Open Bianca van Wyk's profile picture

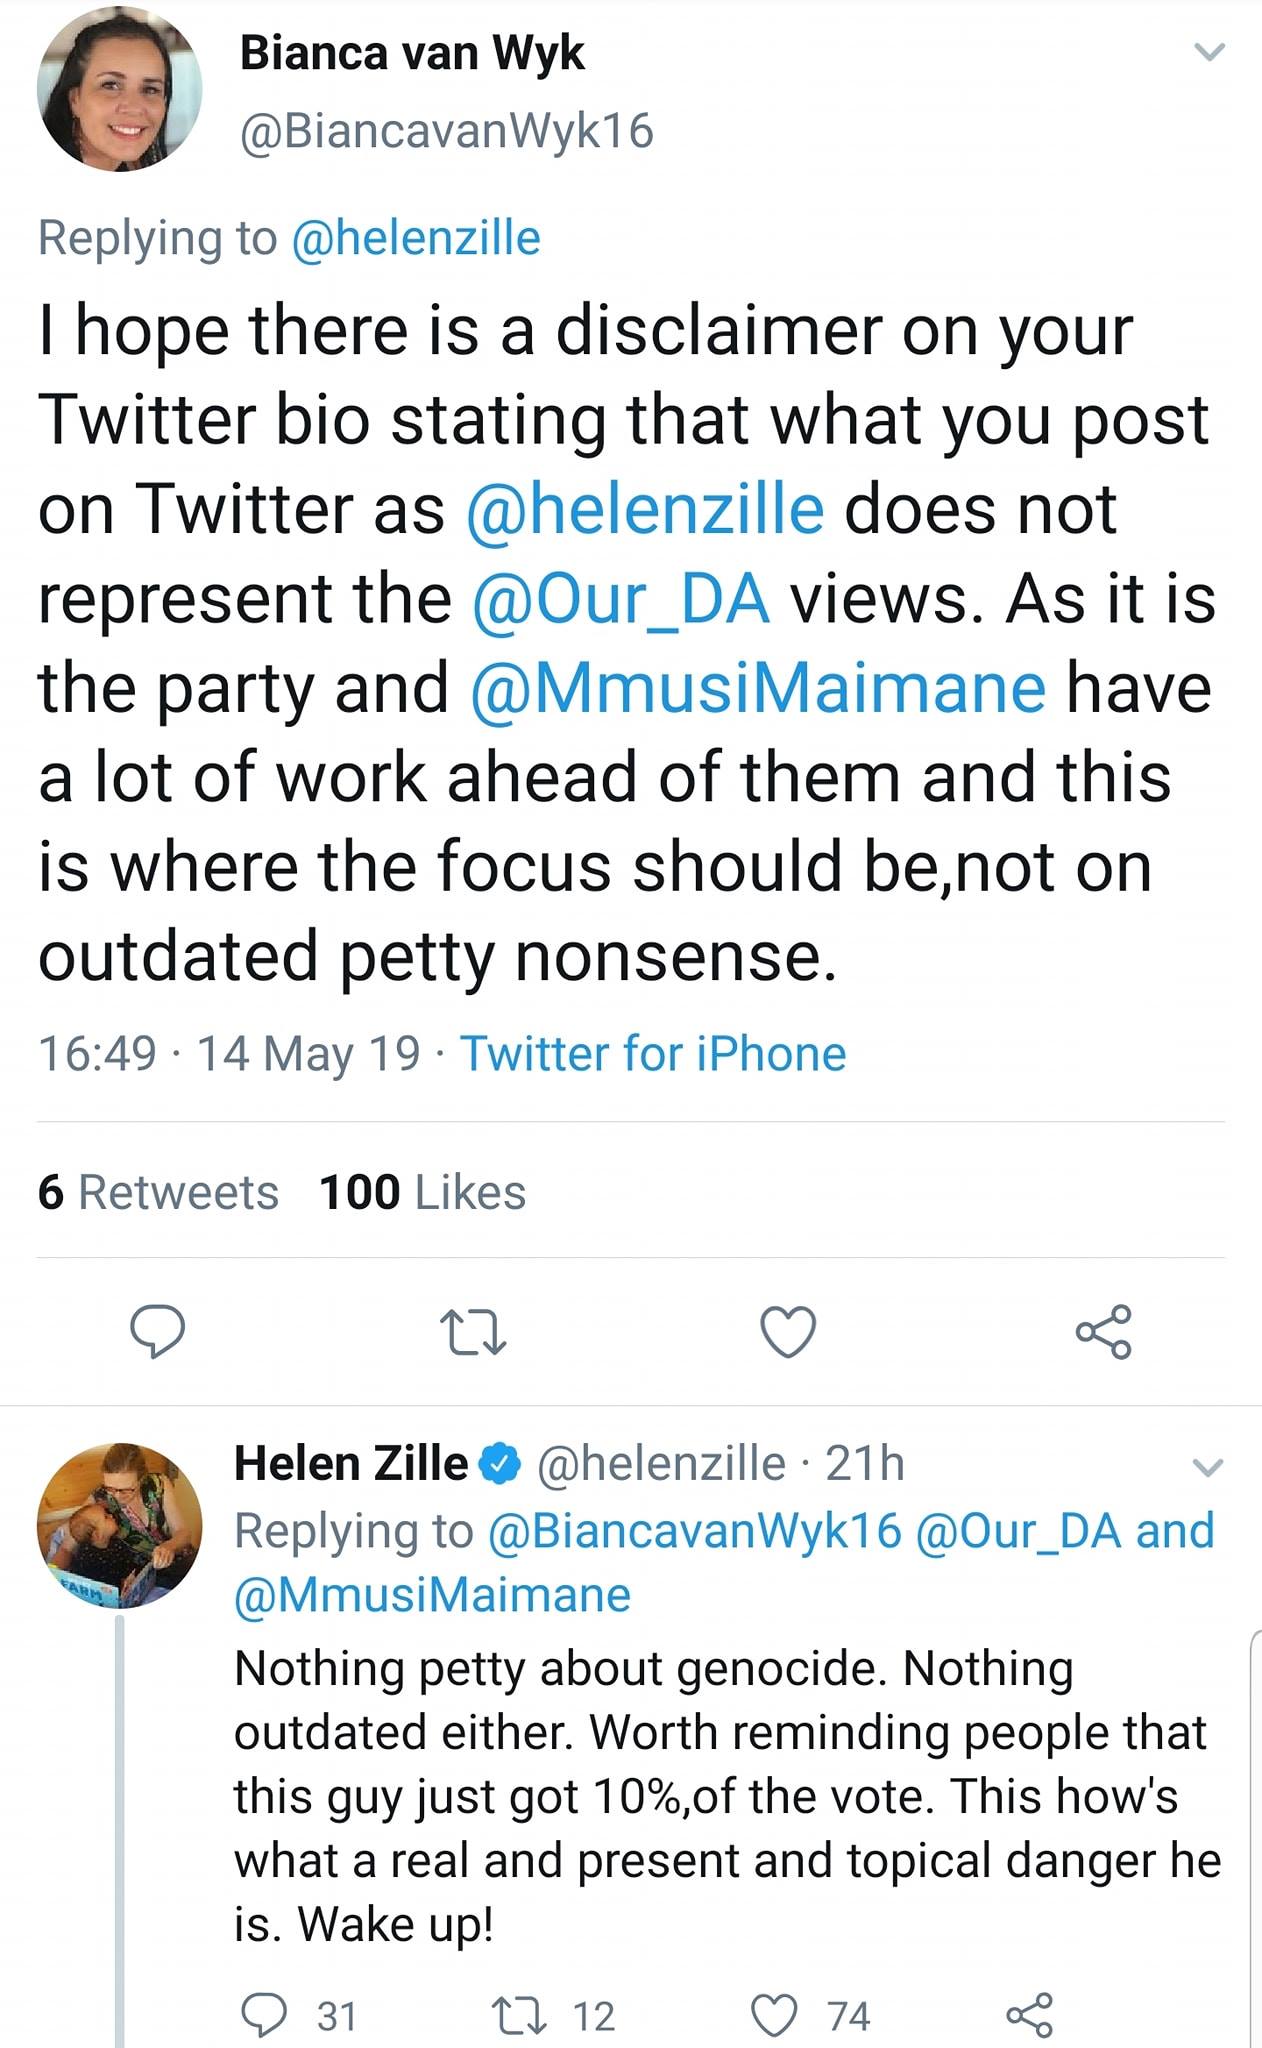pyautogui.click(x=119, y=89)
